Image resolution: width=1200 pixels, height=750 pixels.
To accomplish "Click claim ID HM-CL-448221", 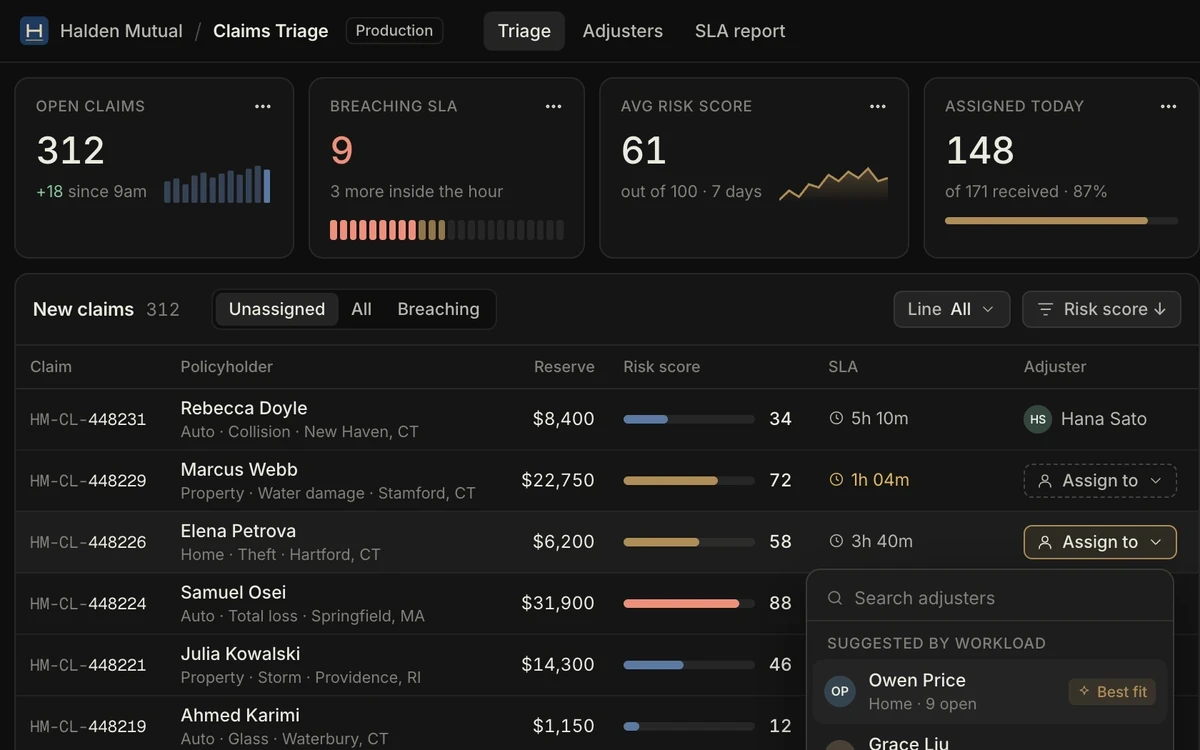I will [88, 665].
